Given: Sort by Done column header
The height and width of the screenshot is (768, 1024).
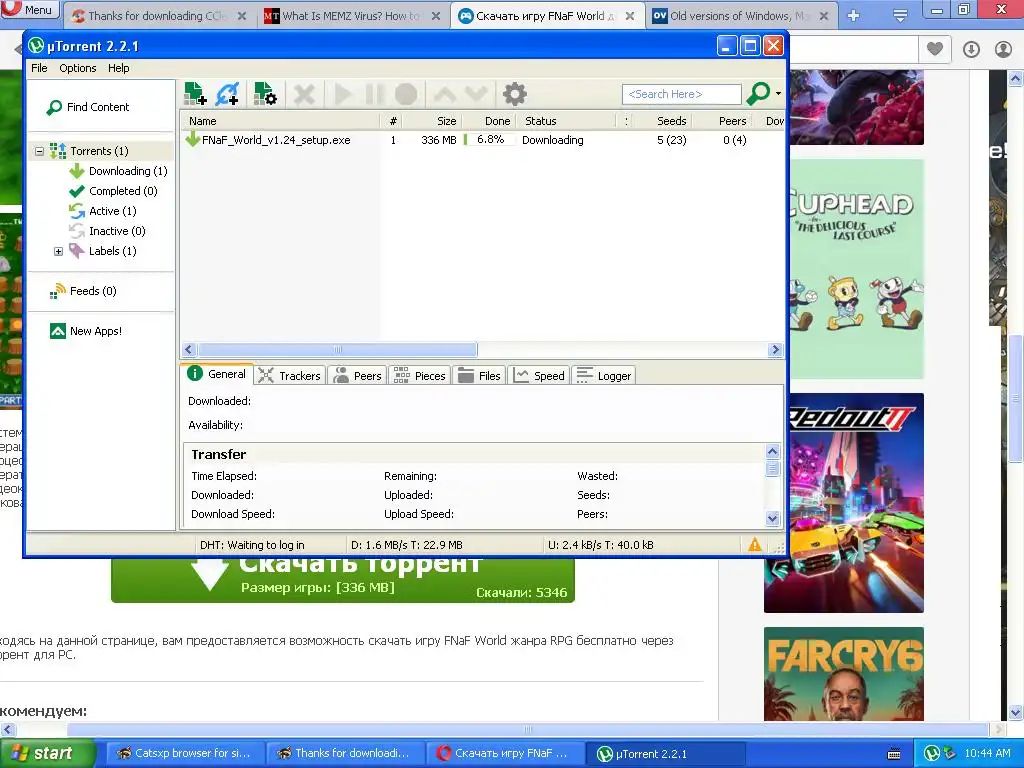Looking at the screenshot, I should click(488, 121).
